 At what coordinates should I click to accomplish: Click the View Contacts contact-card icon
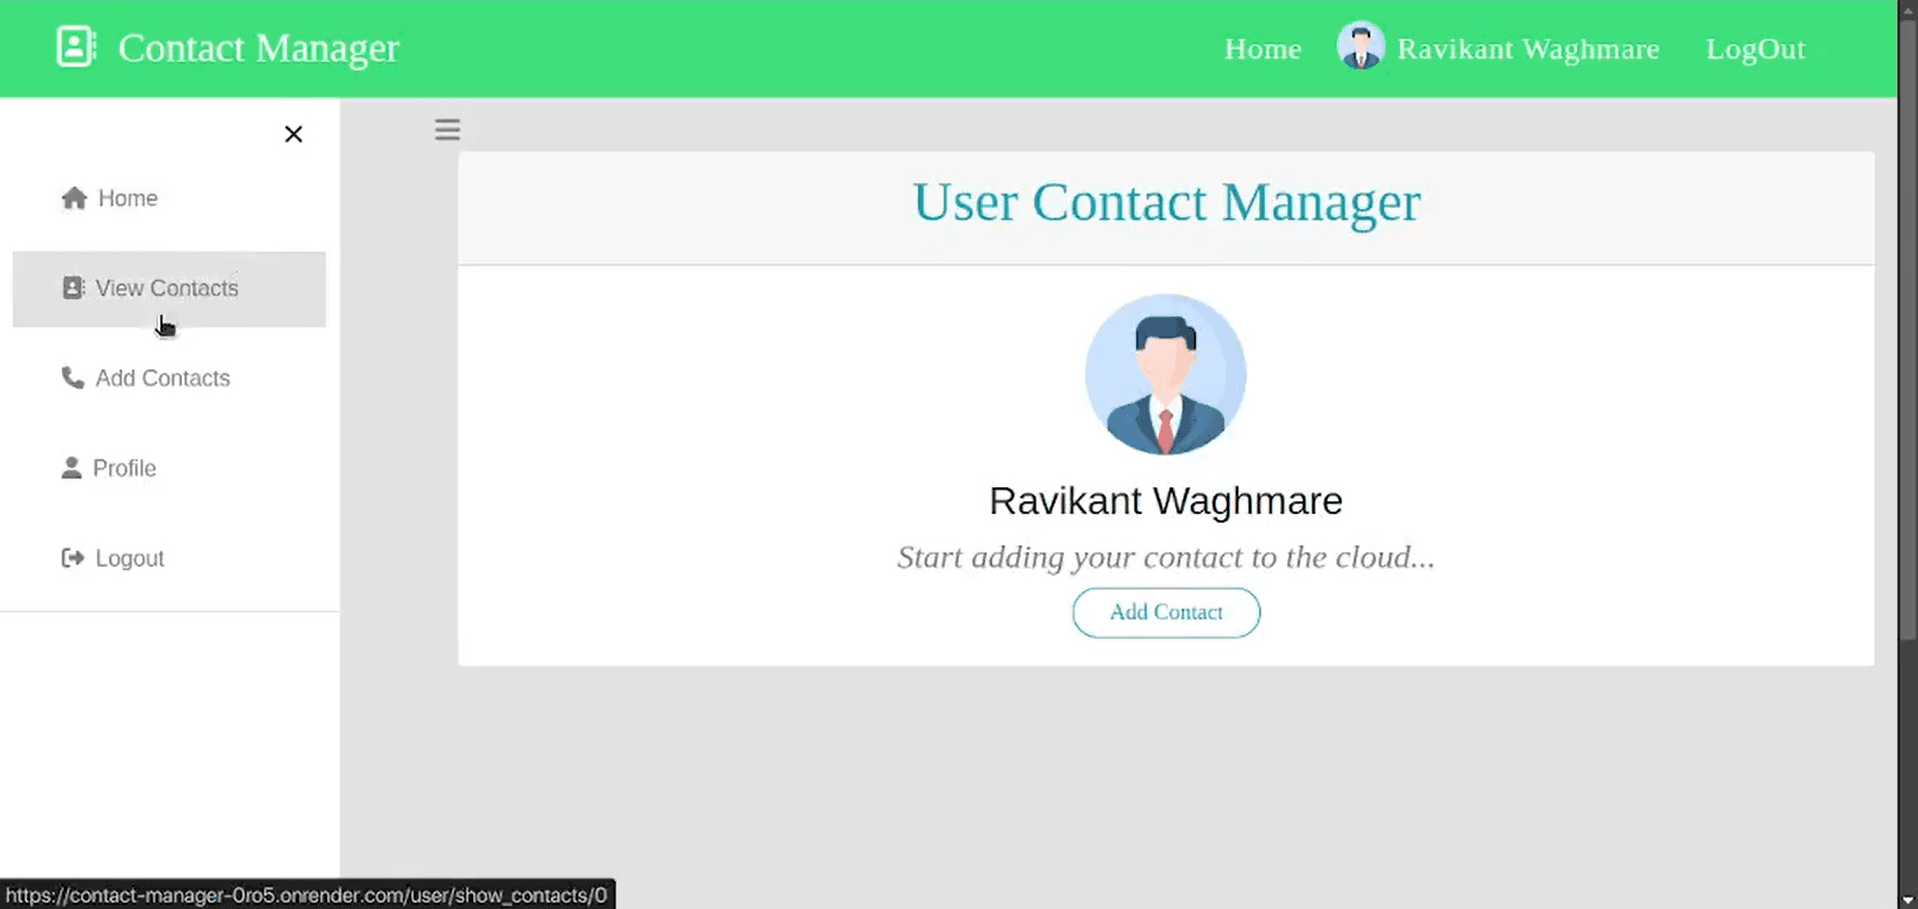point(71,287)
